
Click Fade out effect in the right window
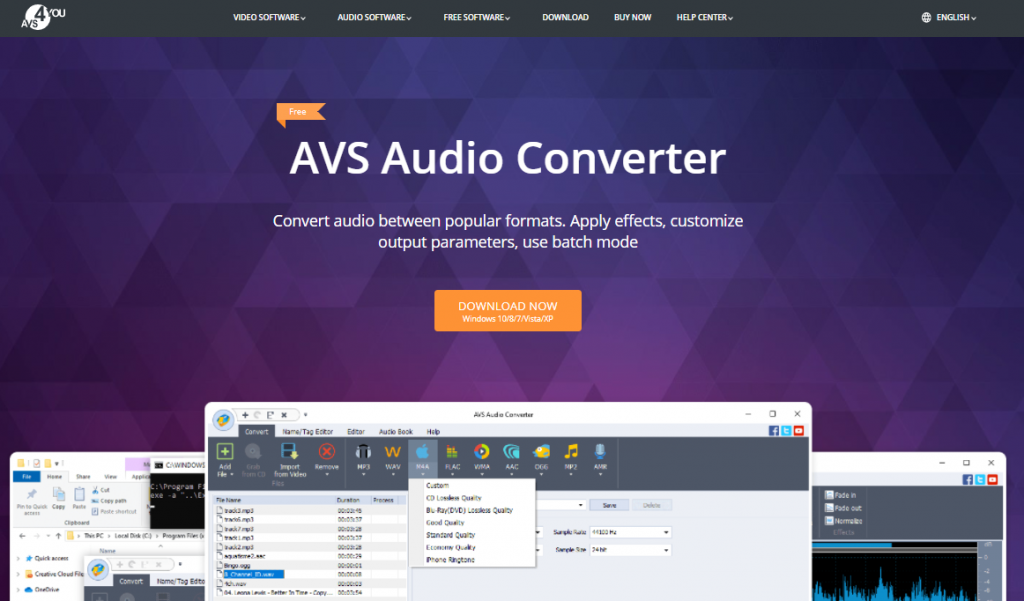point(842,508)
